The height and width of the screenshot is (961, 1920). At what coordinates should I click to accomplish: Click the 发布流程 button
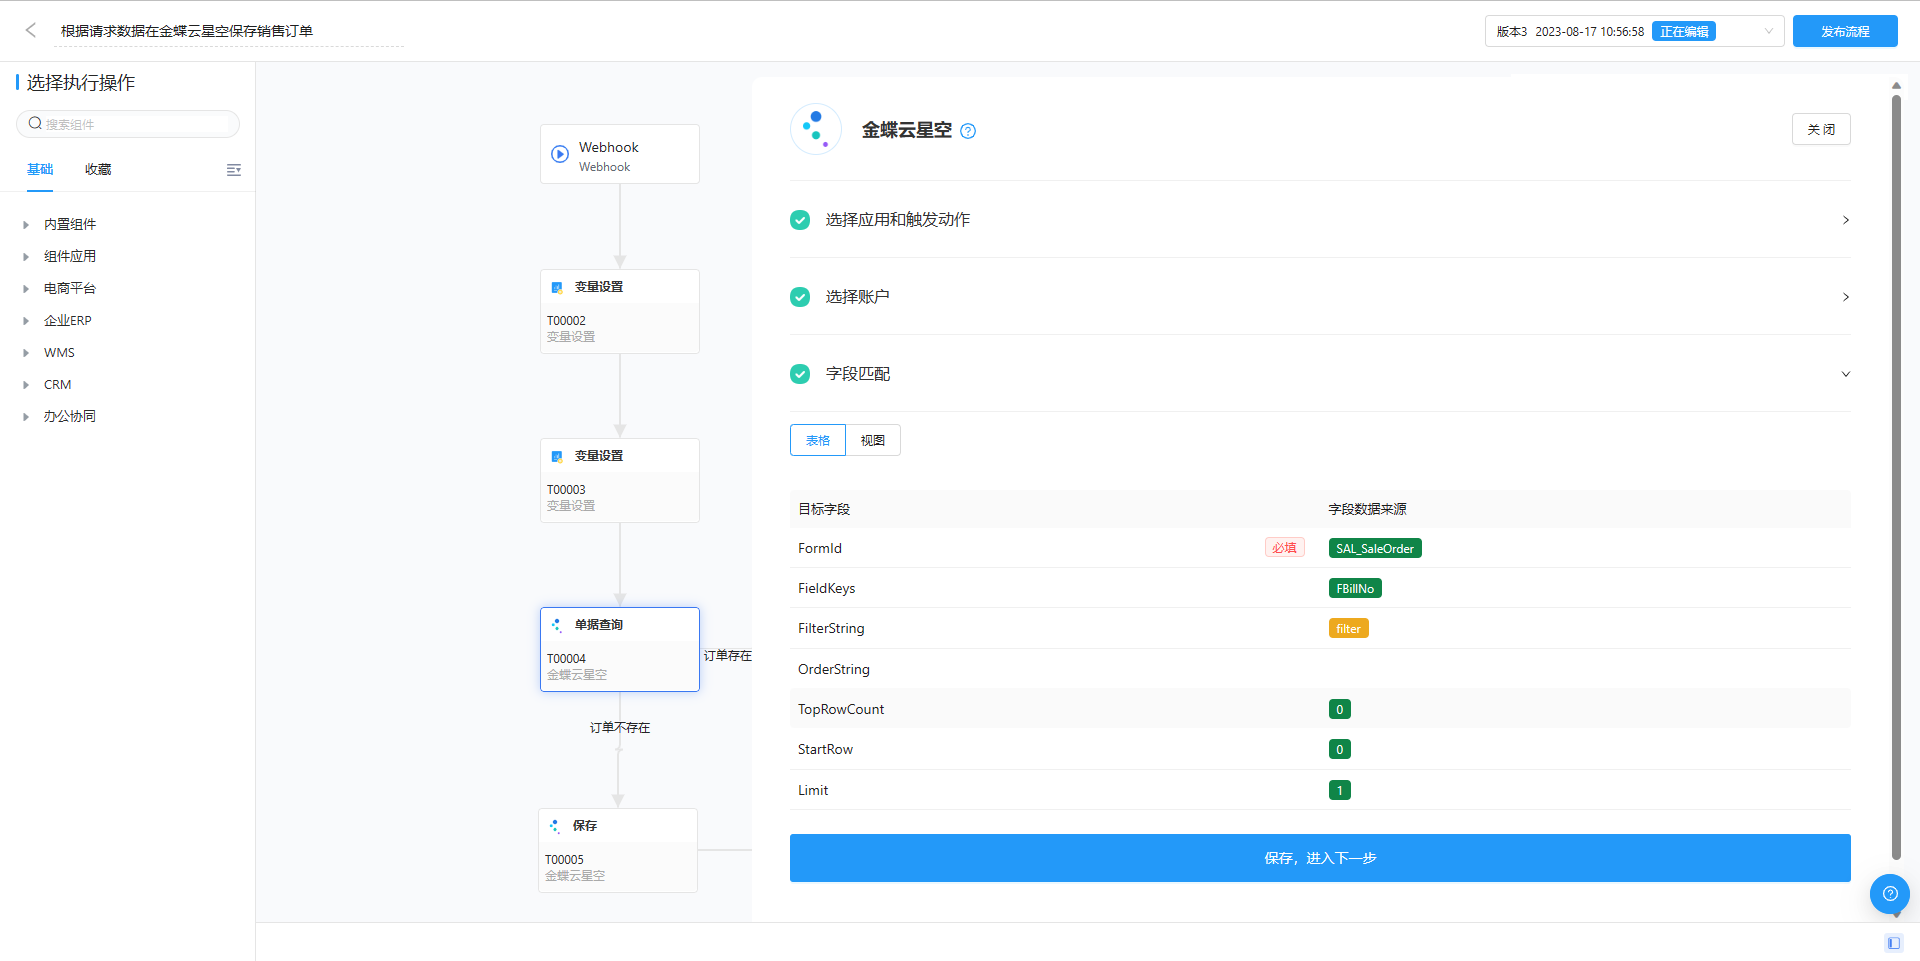1845,31
